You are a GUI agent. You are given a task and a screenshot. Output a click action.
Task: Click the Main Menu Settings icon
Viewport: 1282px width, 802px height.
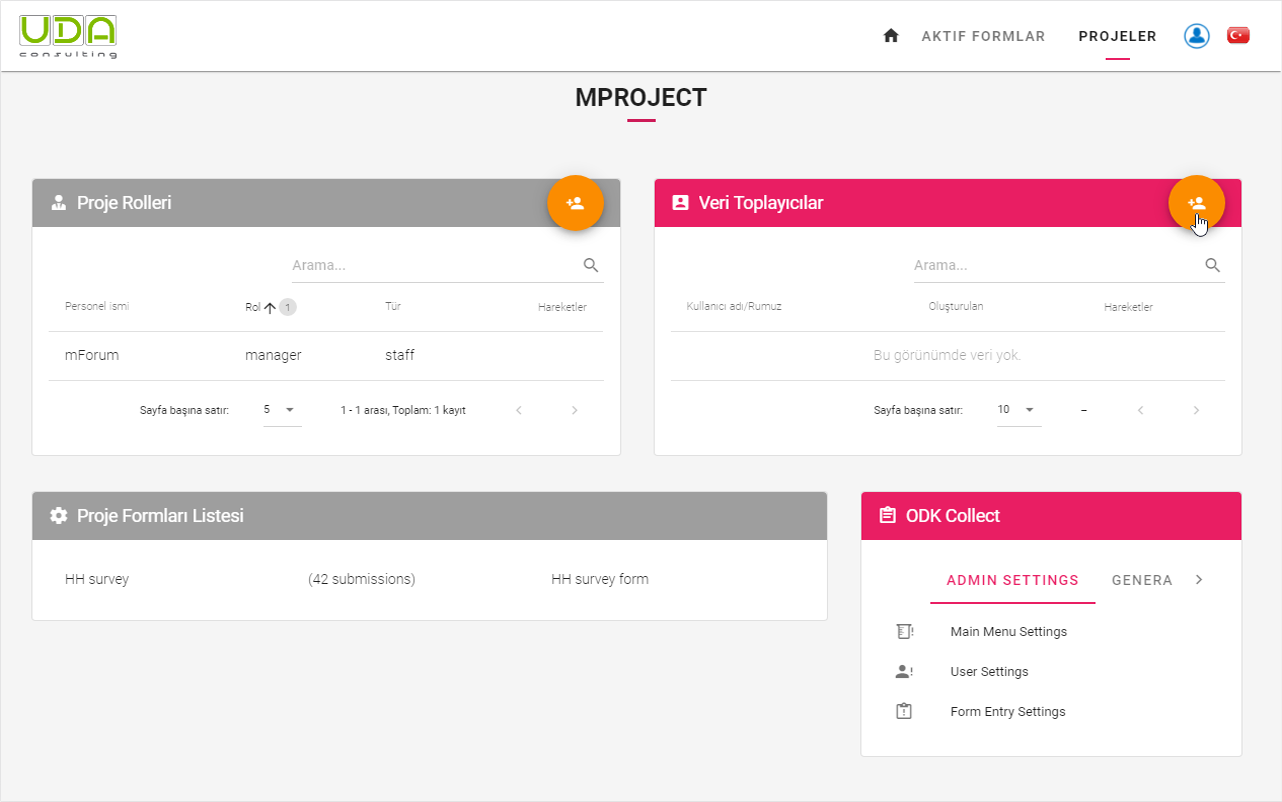click(x=904, y=632)
